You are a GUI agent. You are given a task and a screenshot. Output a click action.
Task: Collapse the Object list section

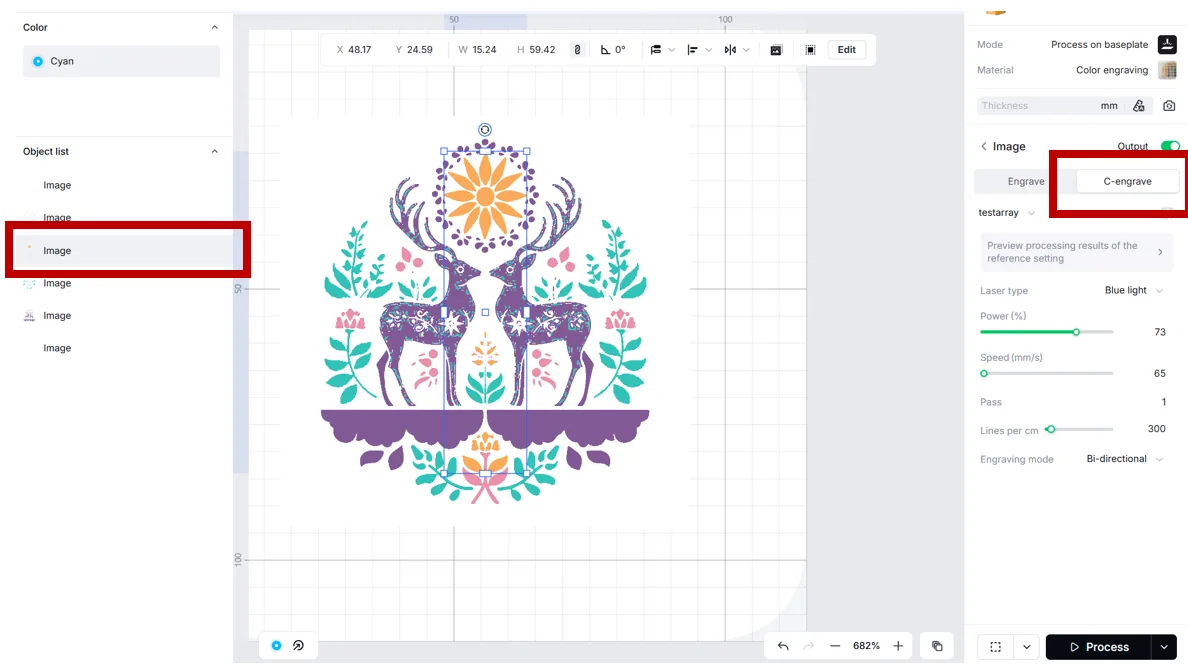pos(214,152)
